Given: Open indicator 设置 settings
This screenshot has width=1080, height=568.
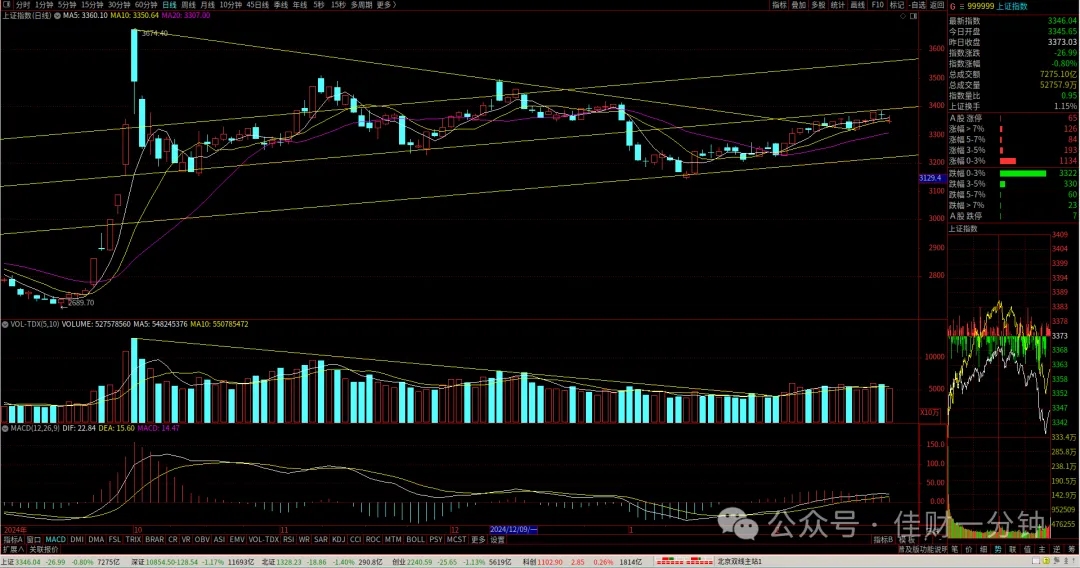Looking at the screenshot, I should (x=497, y=540).
